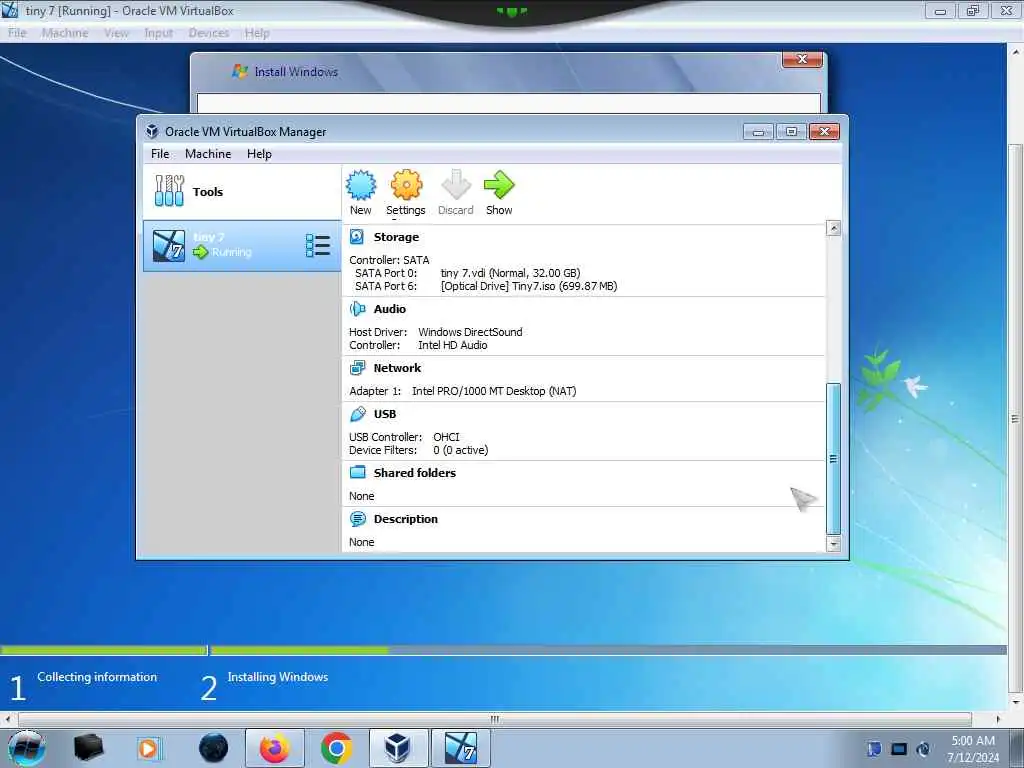Open the VM window Input menu

[x=159, y=33]
